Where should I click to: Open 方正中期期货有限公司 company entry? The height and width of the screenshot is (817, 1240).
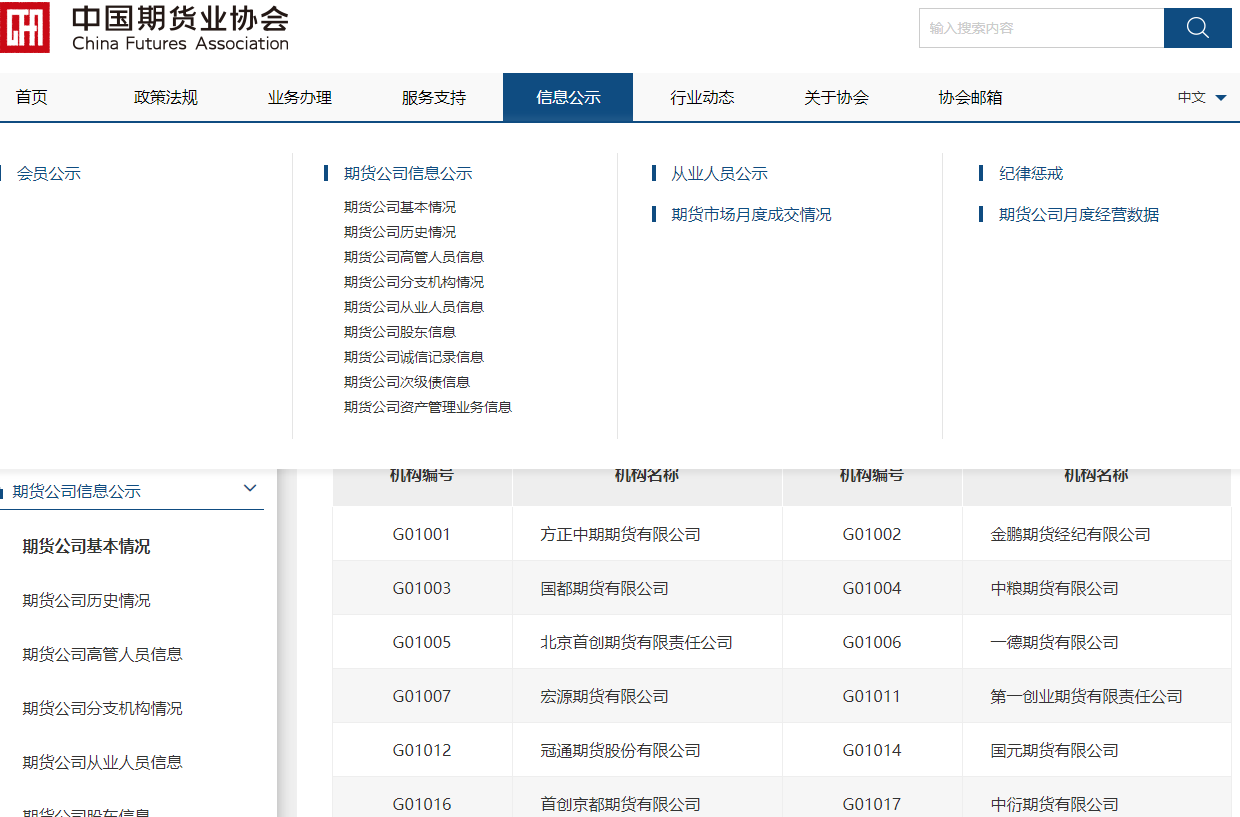(646, 533)
